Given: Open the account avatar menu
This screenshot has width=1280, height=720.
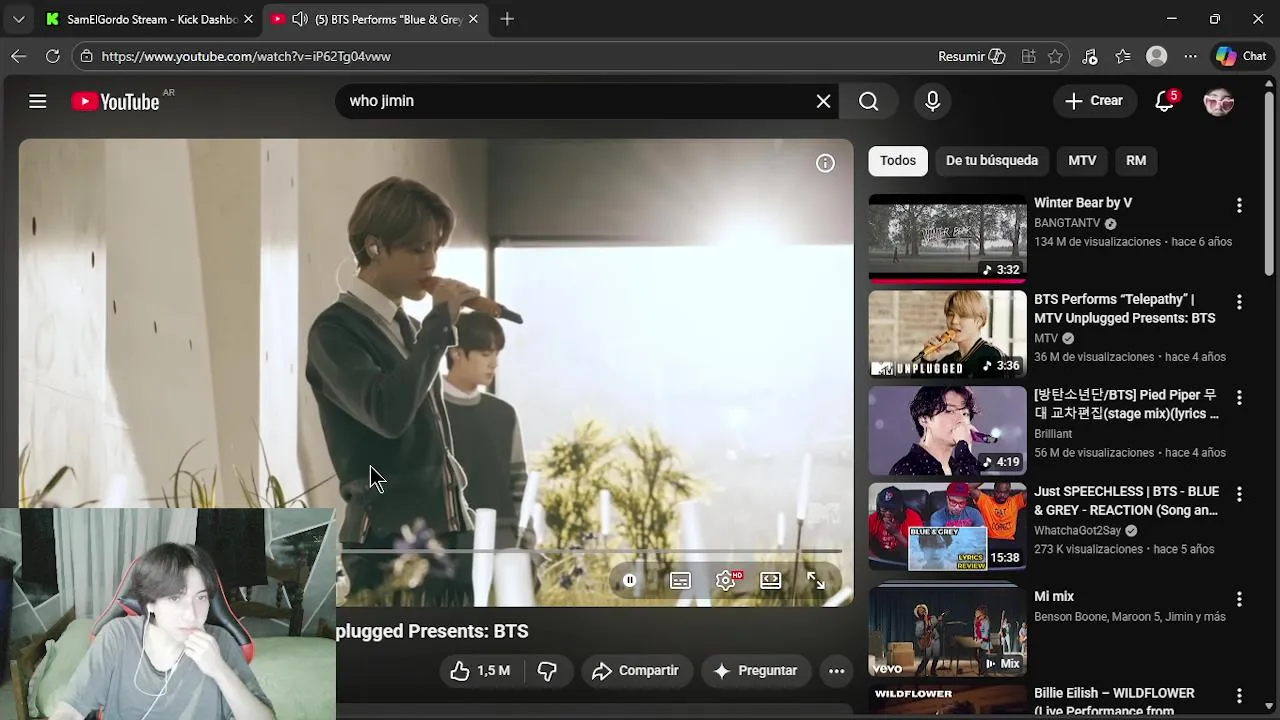Looking at the screenshot, I should pyautogui.click(x=1218, y=101).
